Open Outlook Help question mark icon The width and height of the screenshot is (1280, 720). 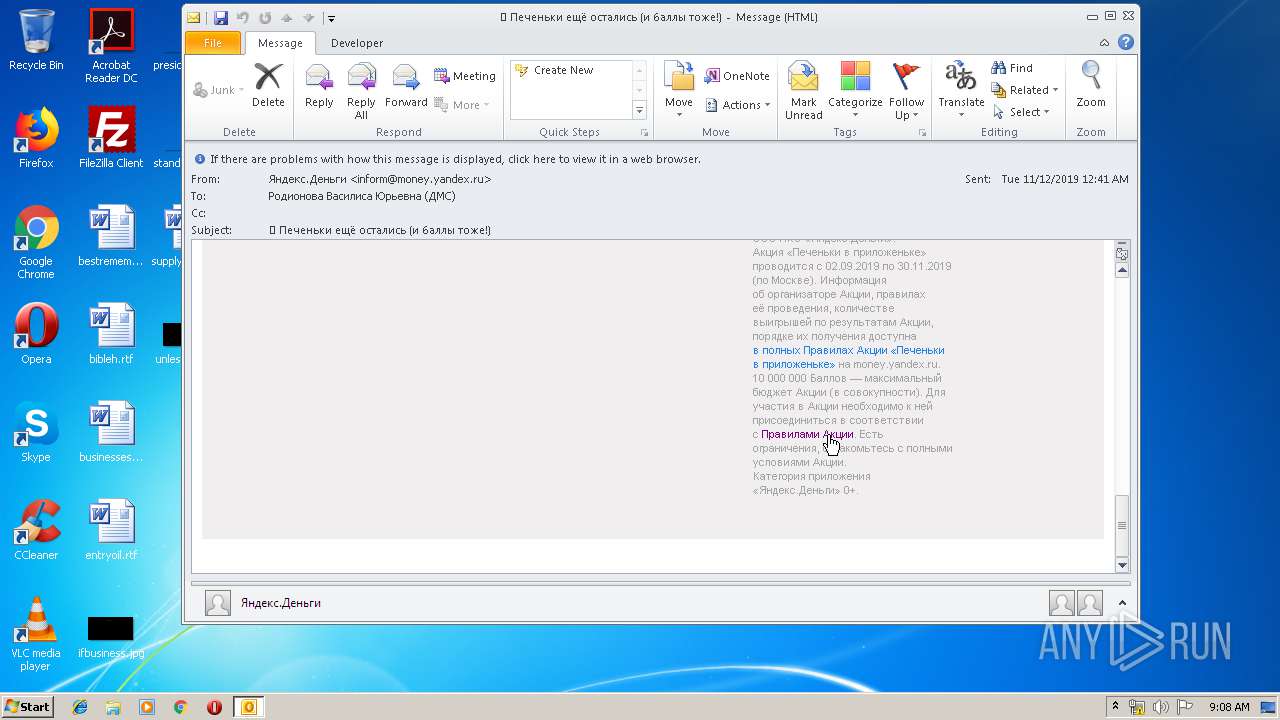coord(1126,43)
